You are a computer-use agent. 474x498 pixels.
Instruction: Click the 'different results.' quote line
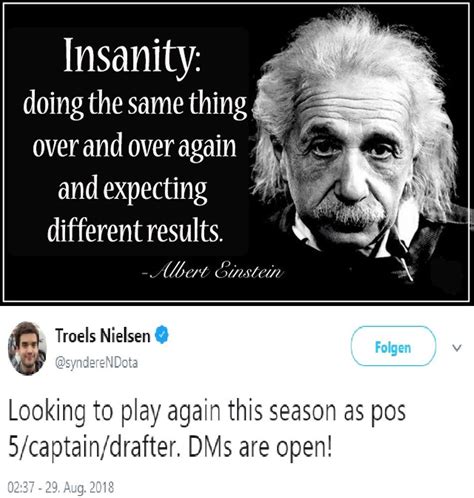(134, 230)
